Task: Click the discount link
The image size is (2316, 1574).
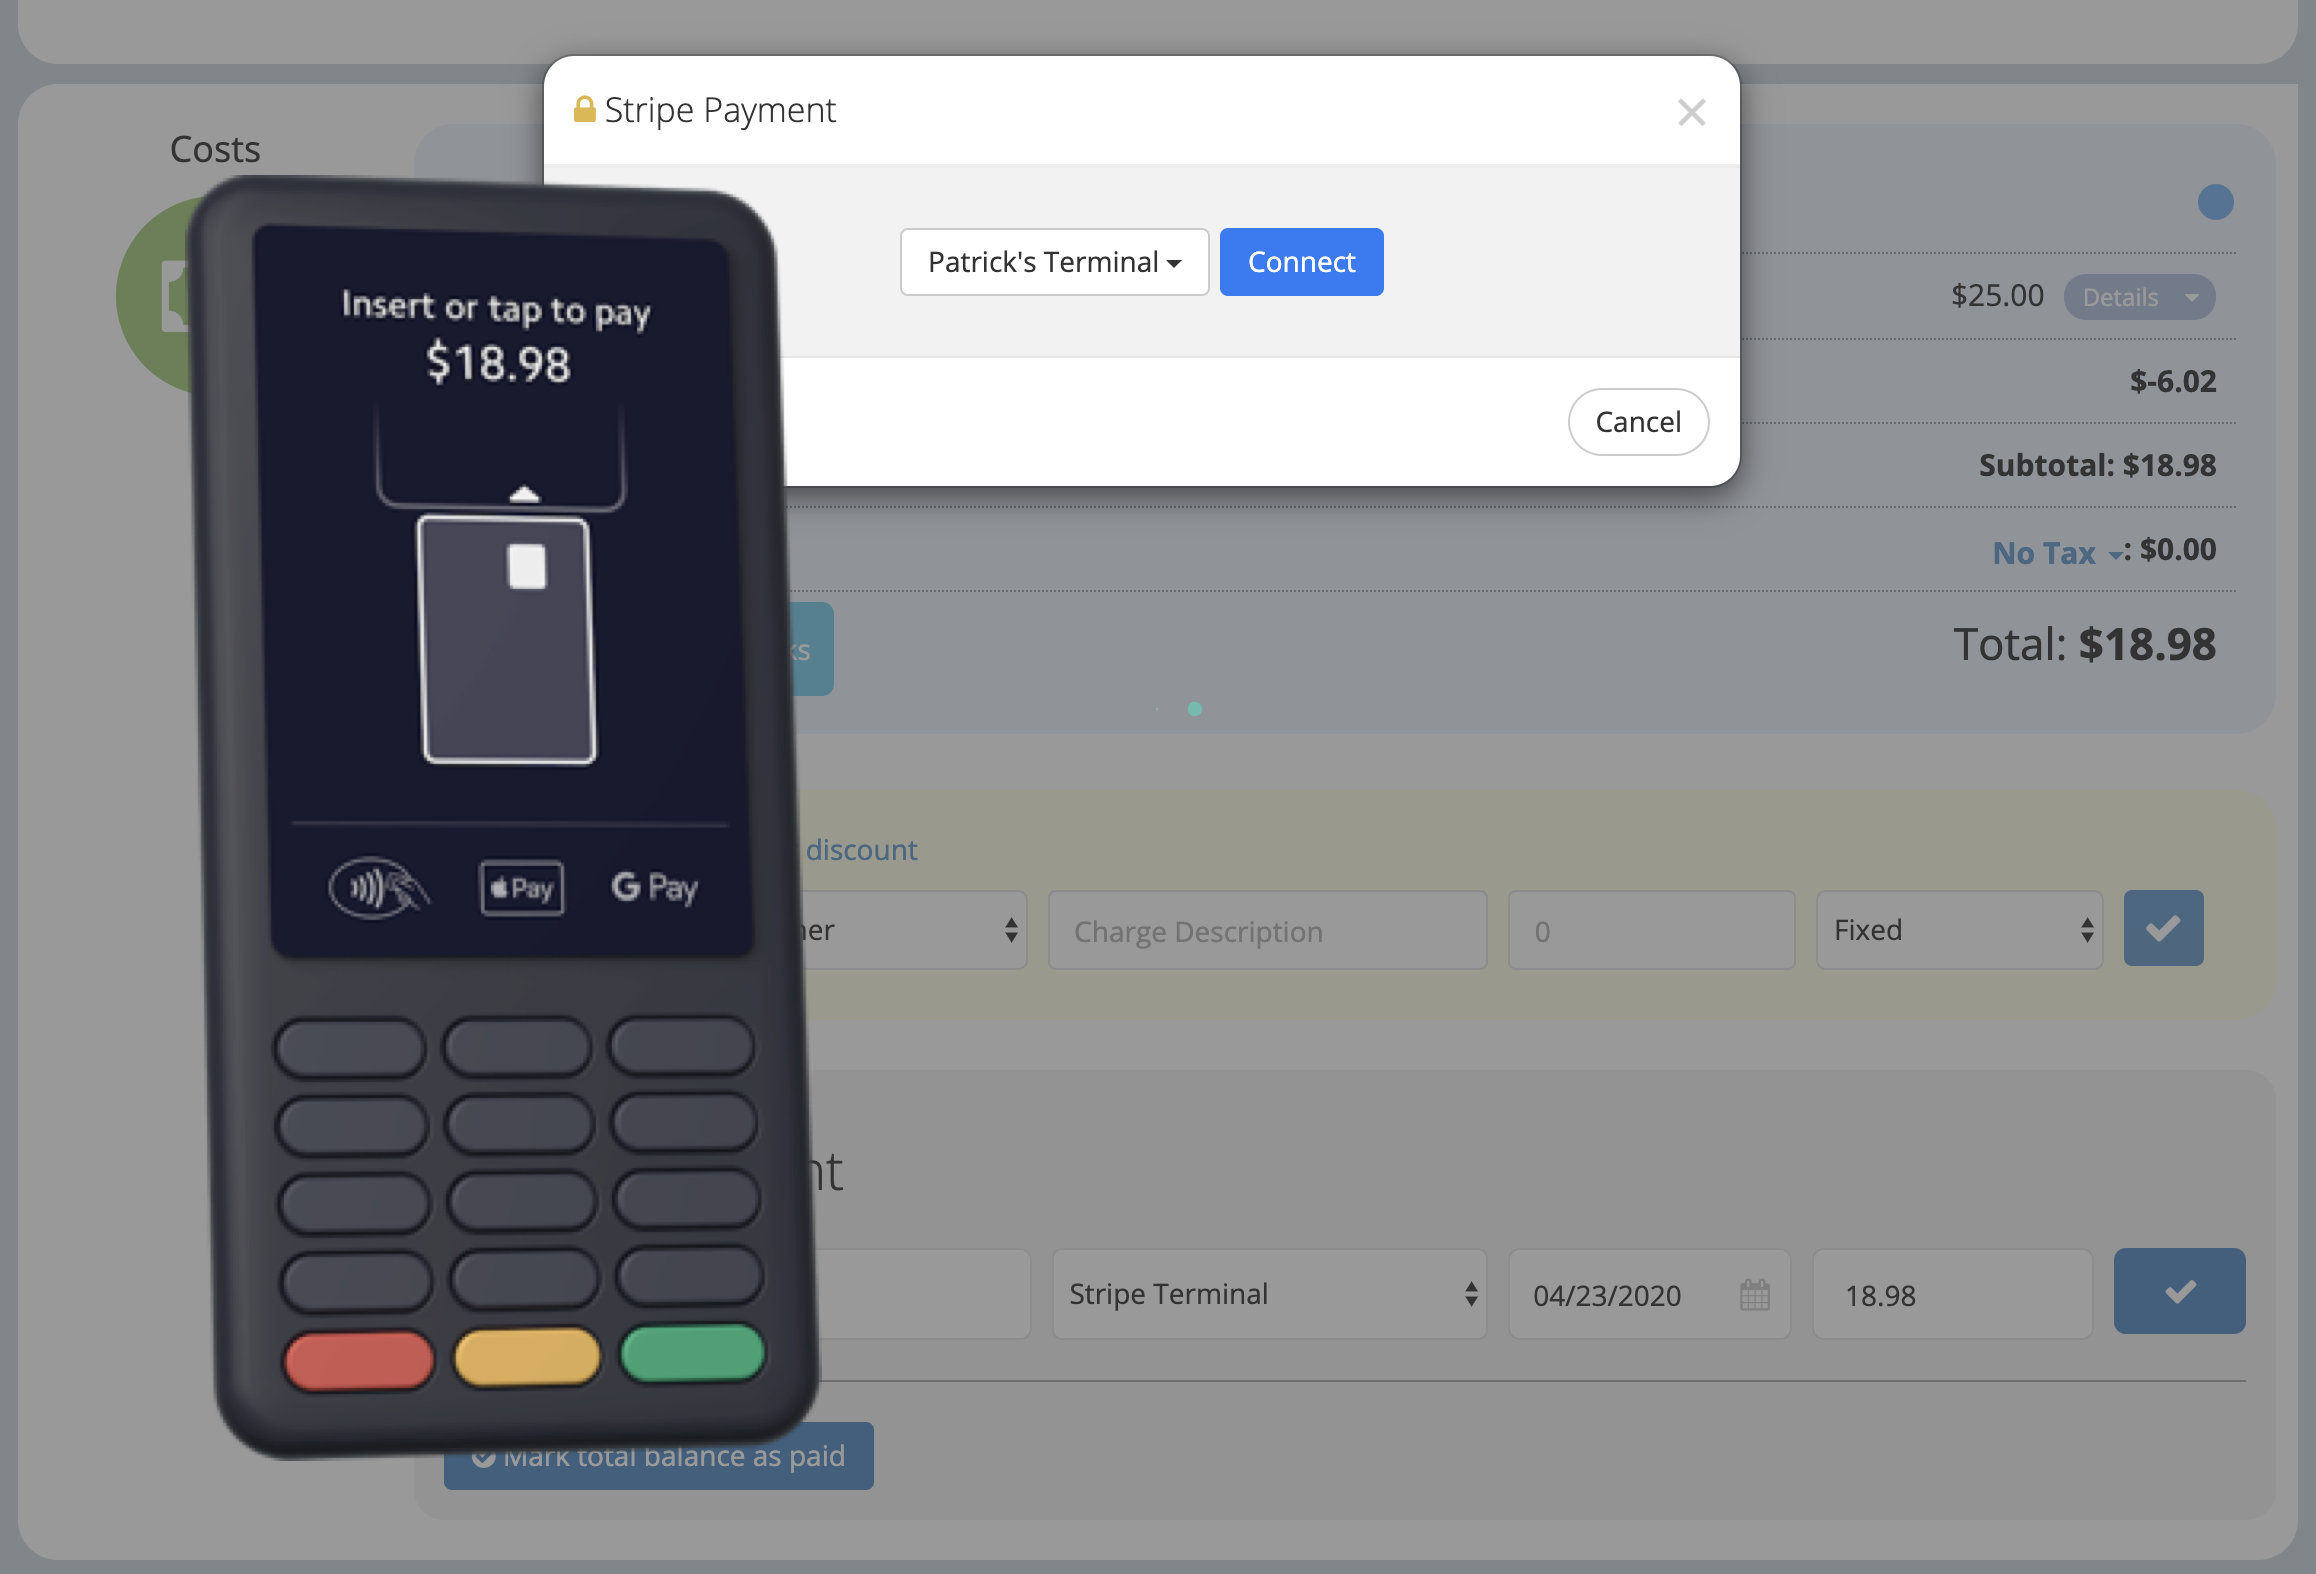Action: [x=861, y=850]
